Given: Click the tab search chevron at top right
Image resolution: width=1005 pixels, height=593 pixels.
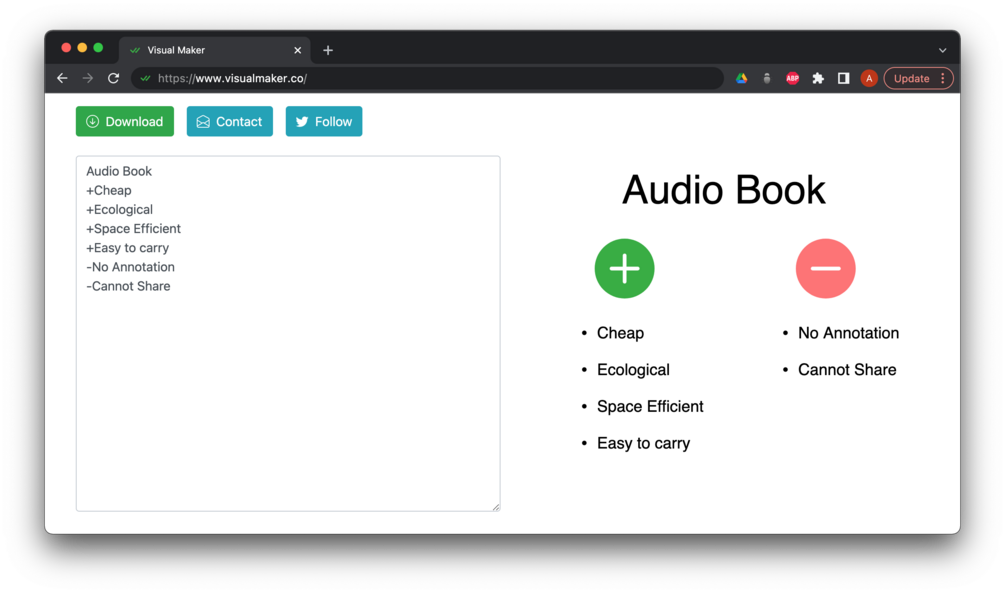Looking at the screenshot, I should (941, 48).
